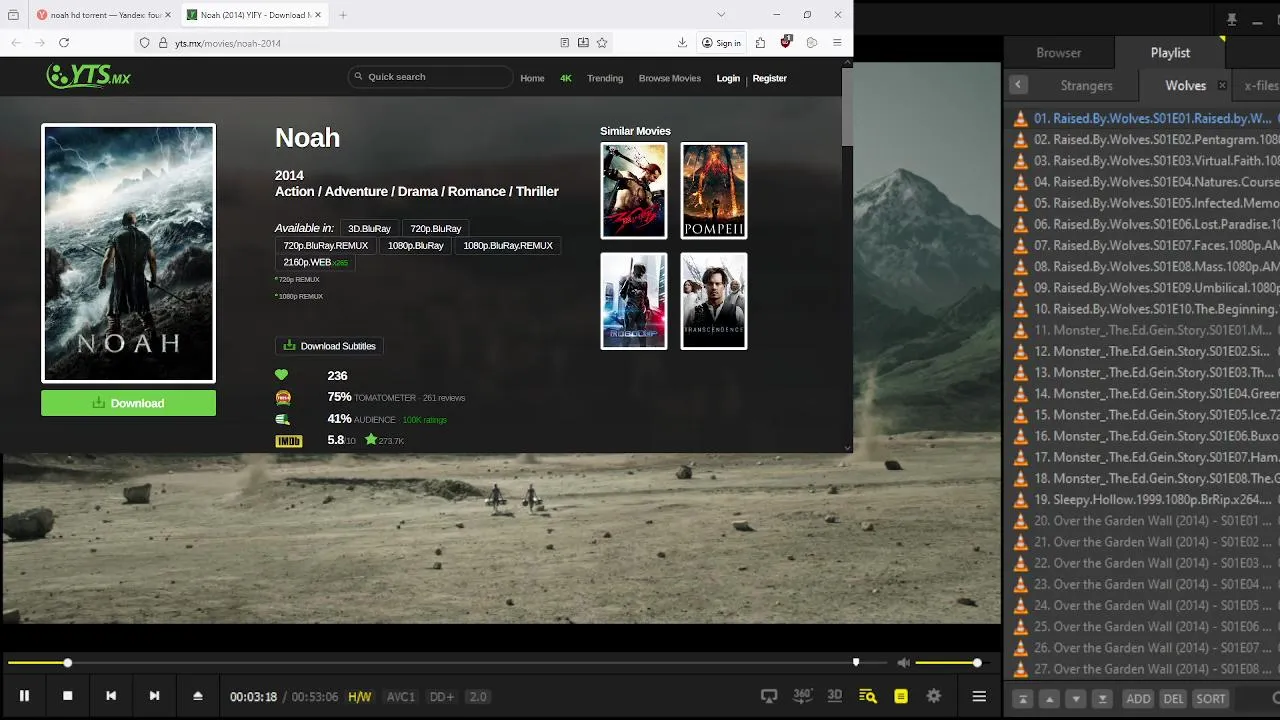This screenshot has height=720, width=1280.
Task: Click the Login link on YTS
Action: pos(728,78)
